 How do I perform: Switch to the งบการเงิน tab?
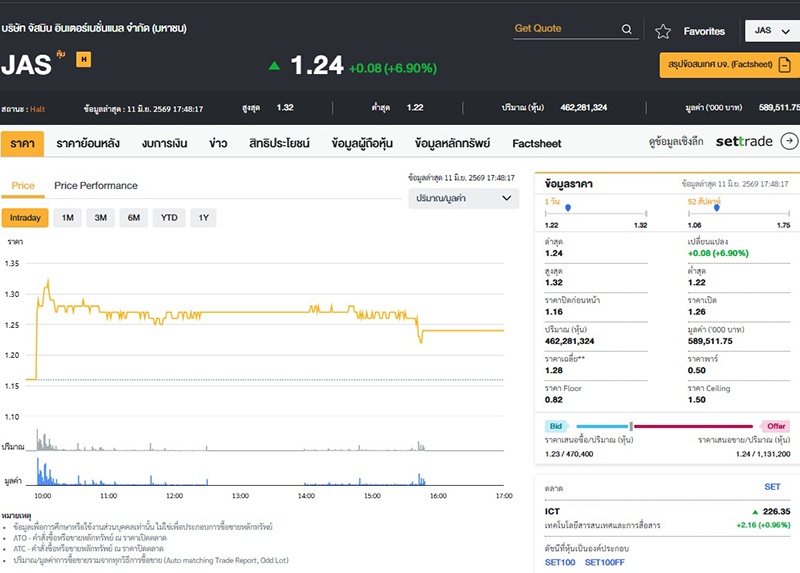coord(164,143)
